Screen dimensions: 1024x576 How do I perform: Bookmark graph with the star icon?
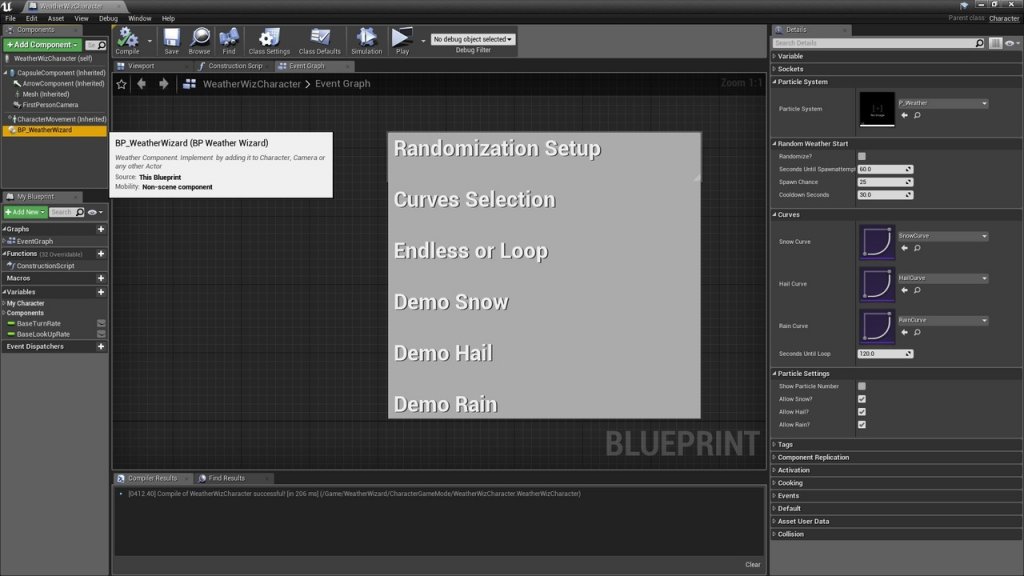point(121,84)
